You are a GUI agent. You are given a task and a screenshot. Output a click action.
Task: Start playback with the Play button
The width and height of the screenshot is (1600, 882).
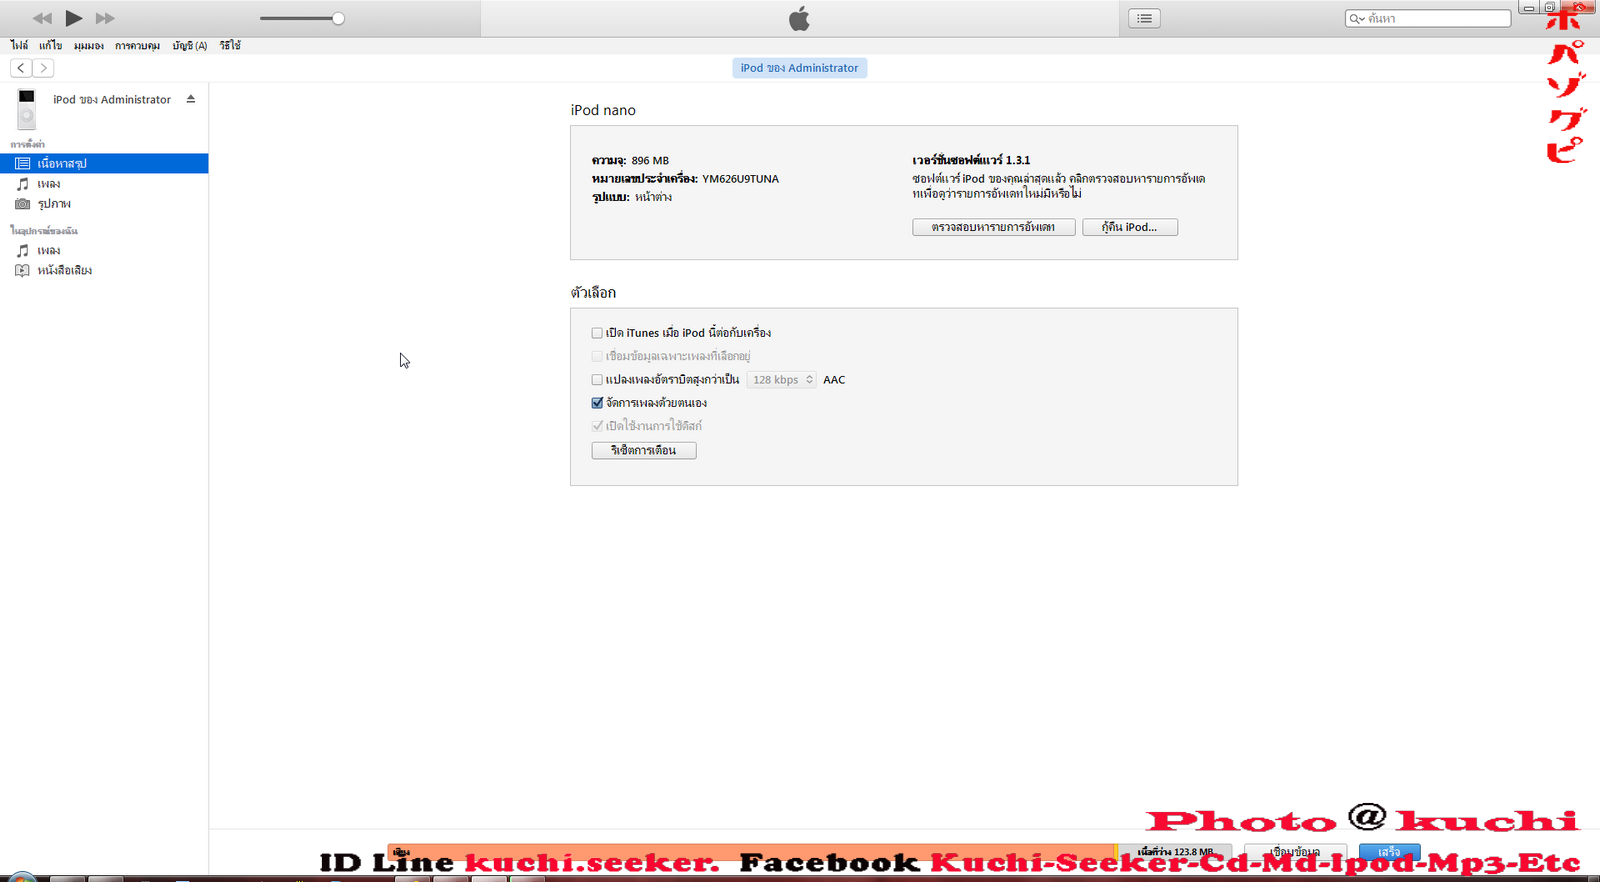click(74, 18)
